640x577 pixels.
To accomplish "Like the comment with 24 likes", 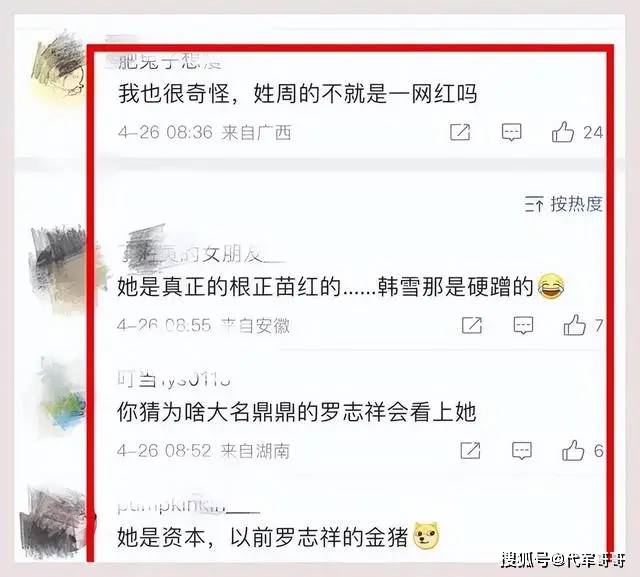I will (x=563, y=132).
